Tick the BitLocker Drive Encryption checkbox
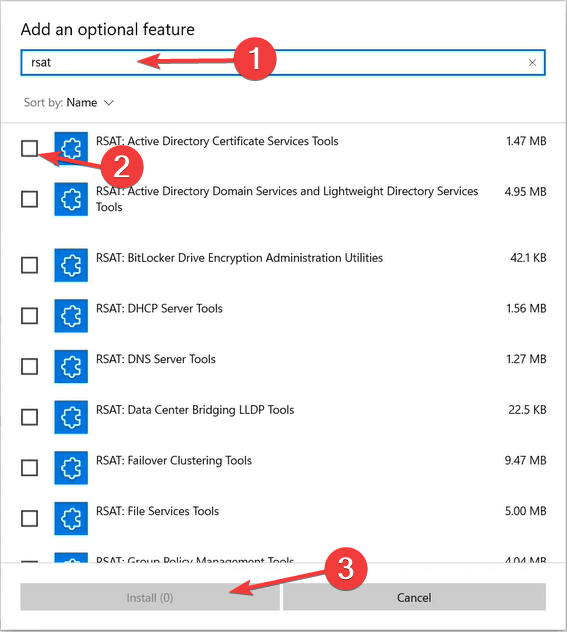The height and width of the screenshot is (632, 567). [29, 265]
